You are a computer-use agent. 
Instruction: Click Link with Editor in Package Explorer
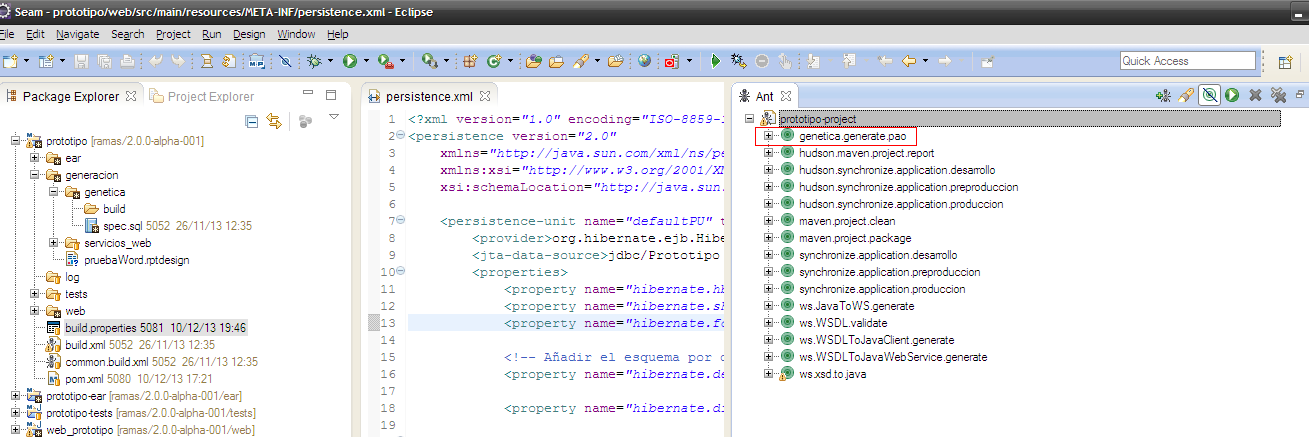click(273, 122)
